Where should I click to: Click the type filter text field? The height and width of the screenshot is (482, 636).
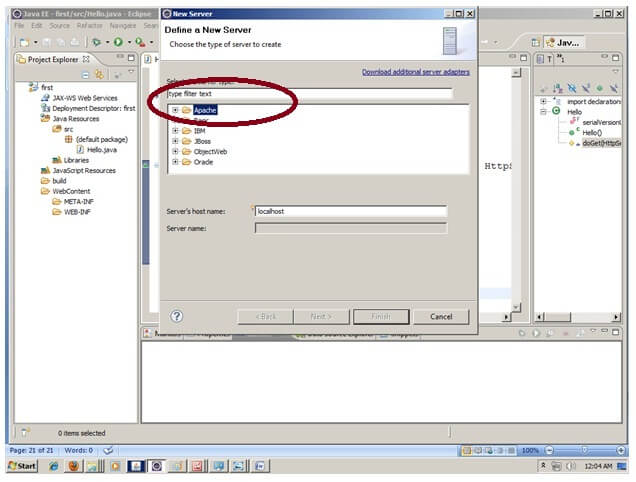310,94
